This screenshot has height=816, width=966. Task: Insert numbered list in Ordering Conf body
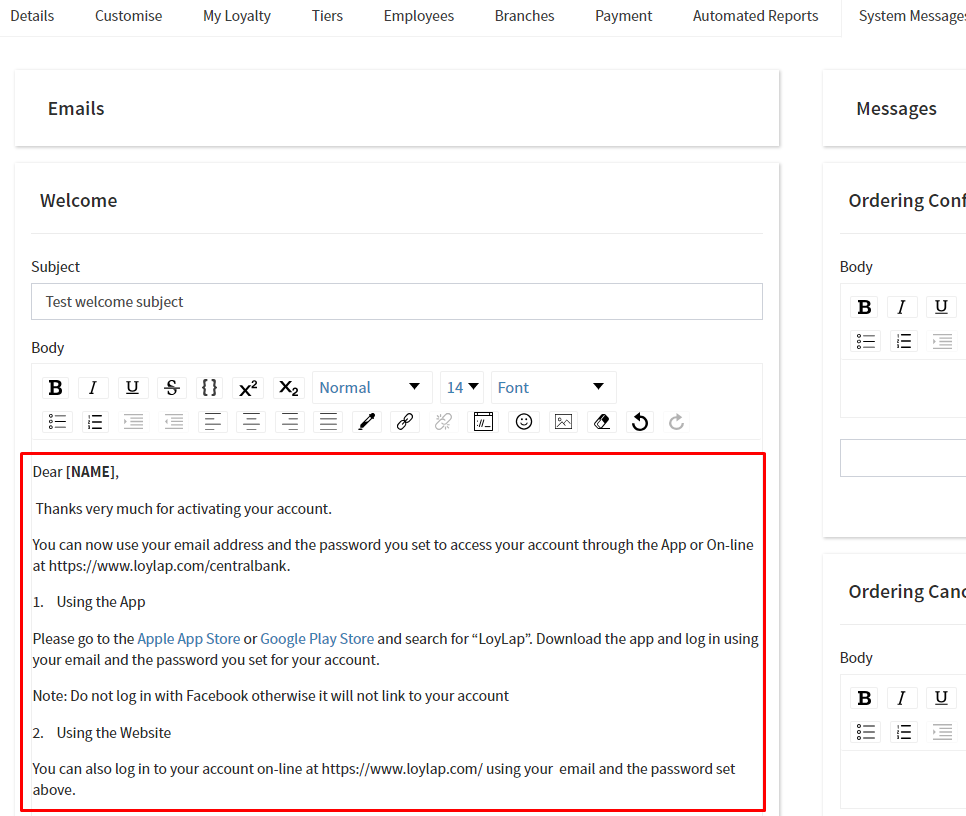[x=904, y=341]
